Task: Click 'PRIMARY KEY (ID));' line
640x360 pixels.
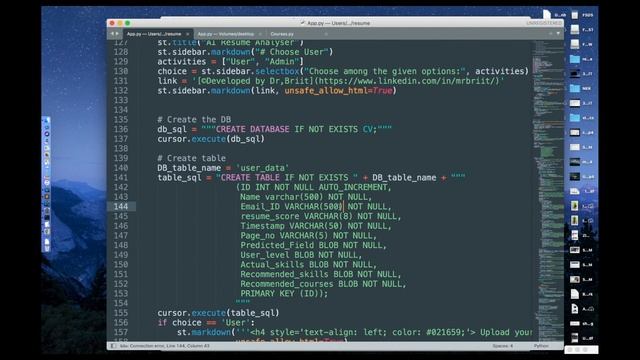Action: click(x=284, y=293)
